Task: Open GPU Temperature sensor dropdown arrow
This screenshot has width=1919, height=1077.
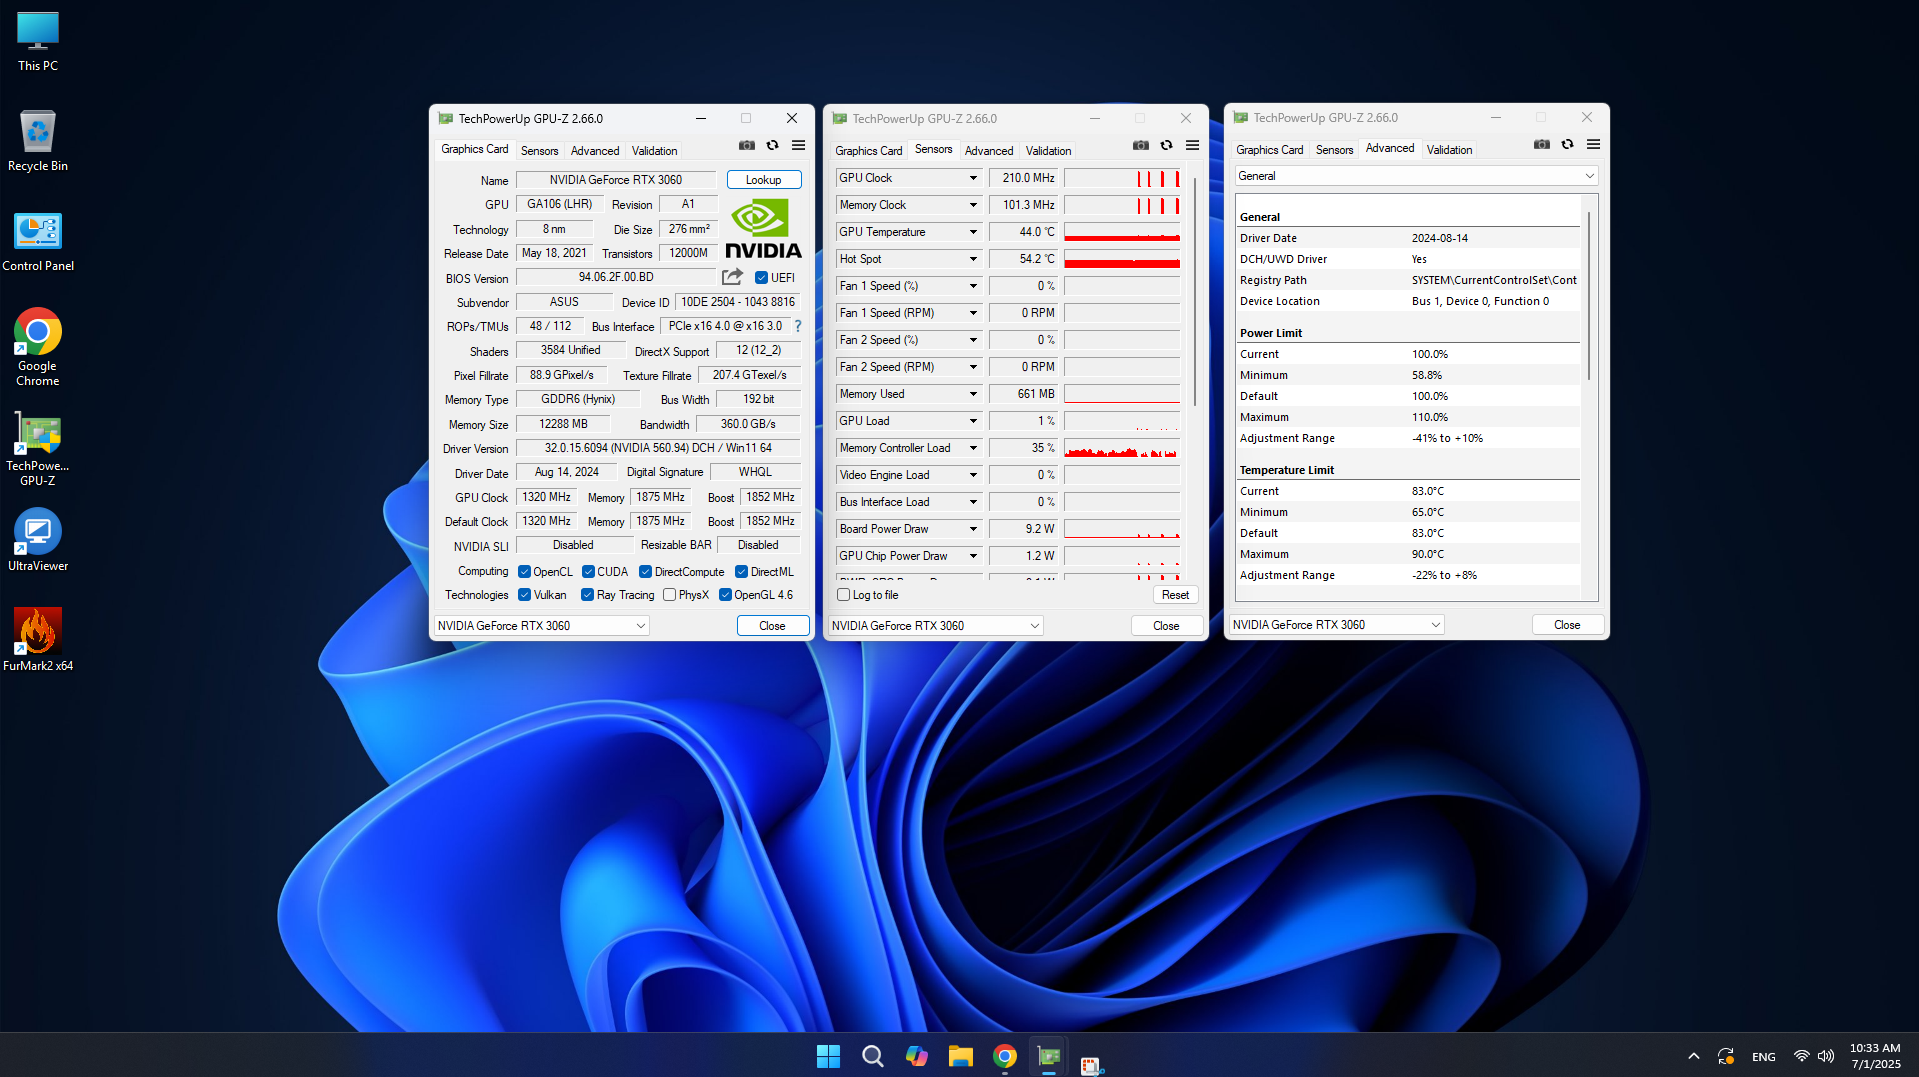Action: point(972,232)
